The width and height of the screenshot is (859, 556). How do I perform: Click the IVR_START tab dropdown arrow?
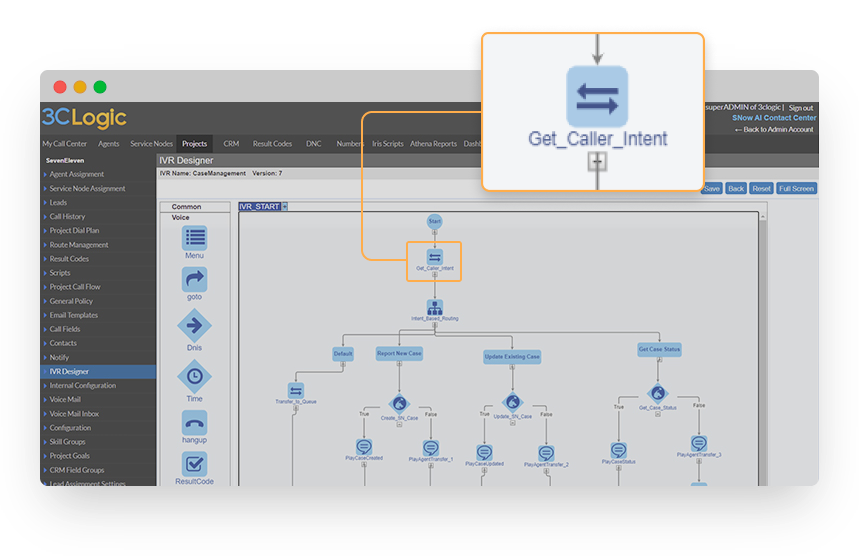click(285, 207)
